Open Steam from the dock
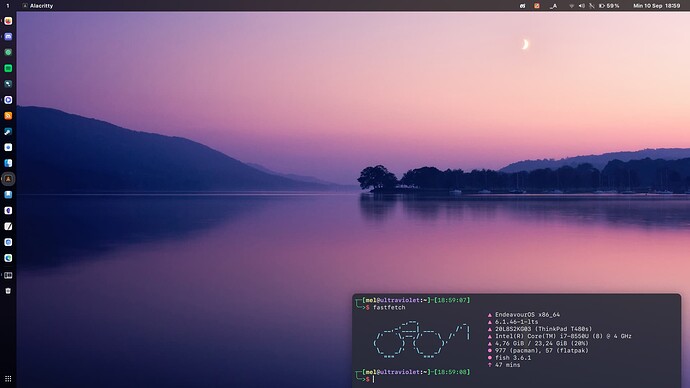The image size is (690, 388). (x=8, y=132)
